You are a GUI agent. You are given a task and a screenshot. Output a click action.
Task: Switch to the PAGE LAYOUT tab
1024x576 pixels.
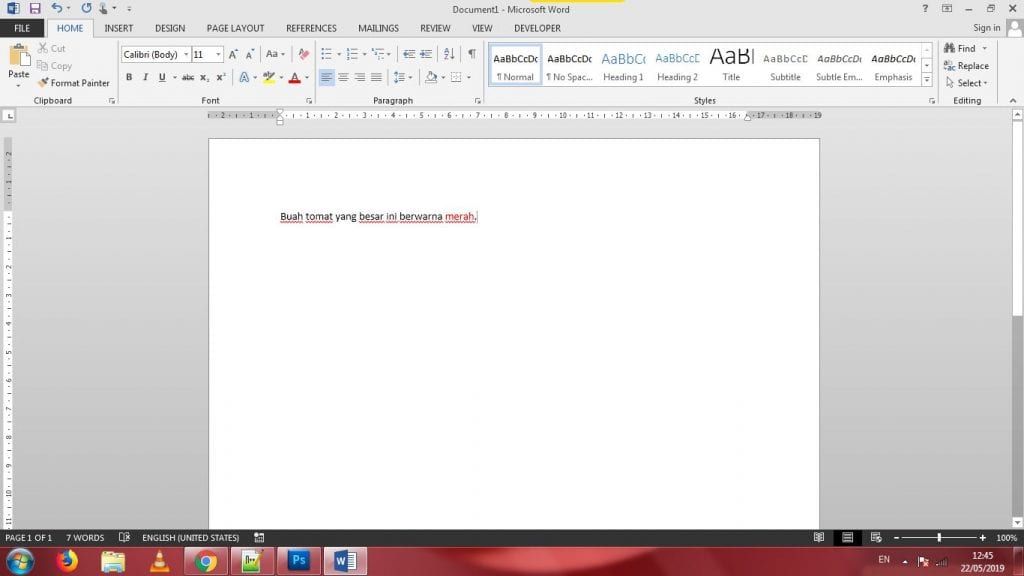[235, 28]
